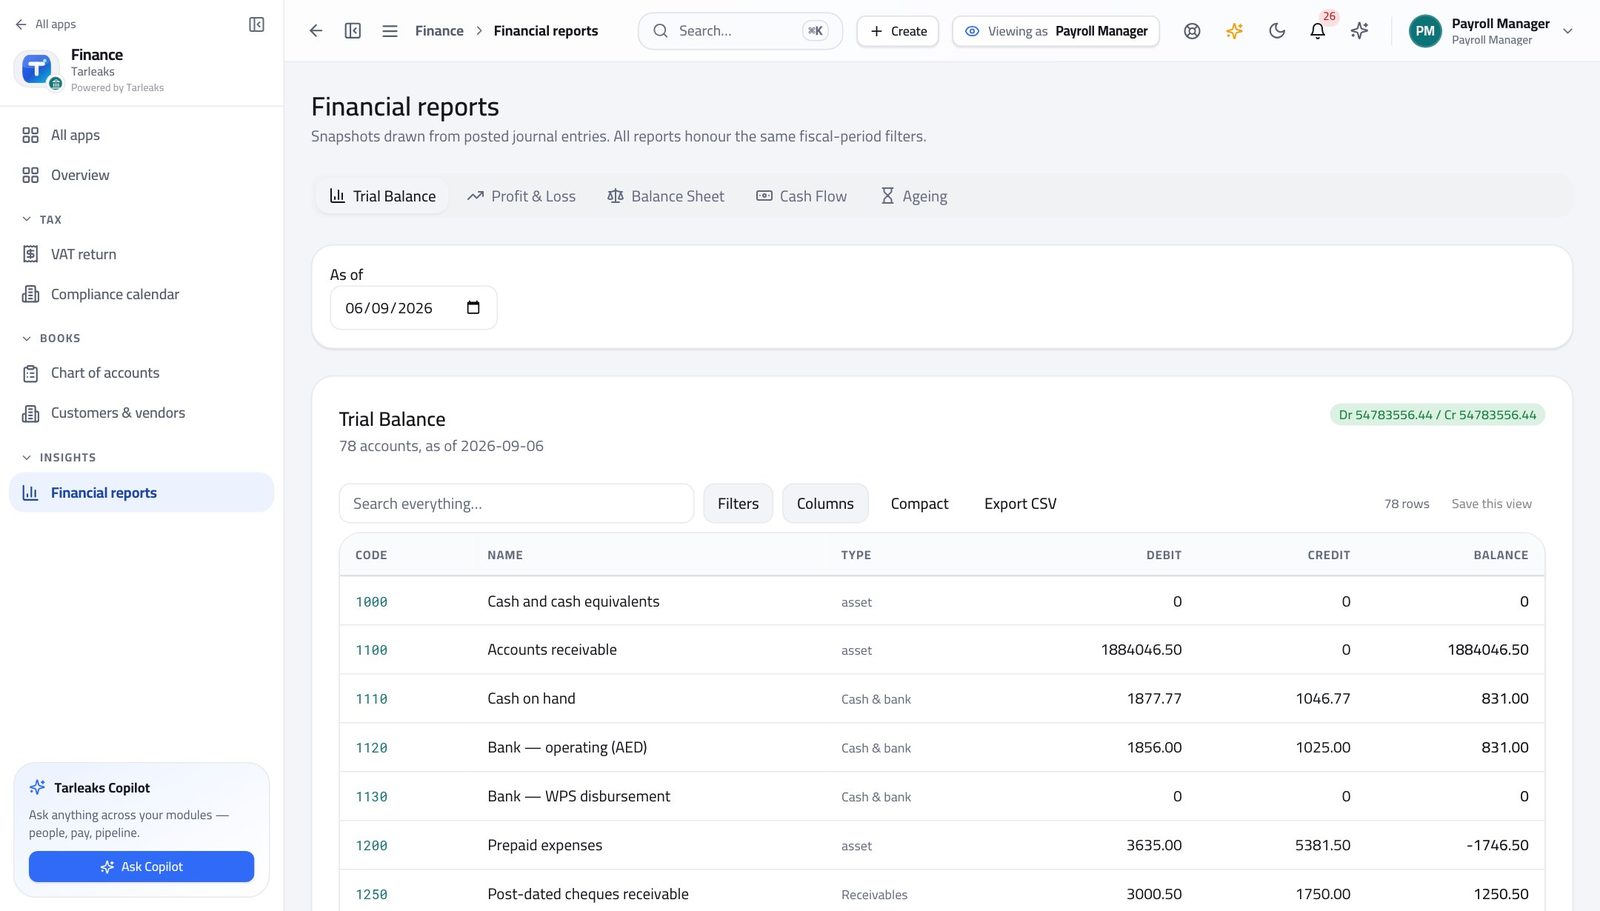Open the help lifebuoy icon

pos(1192,31)
